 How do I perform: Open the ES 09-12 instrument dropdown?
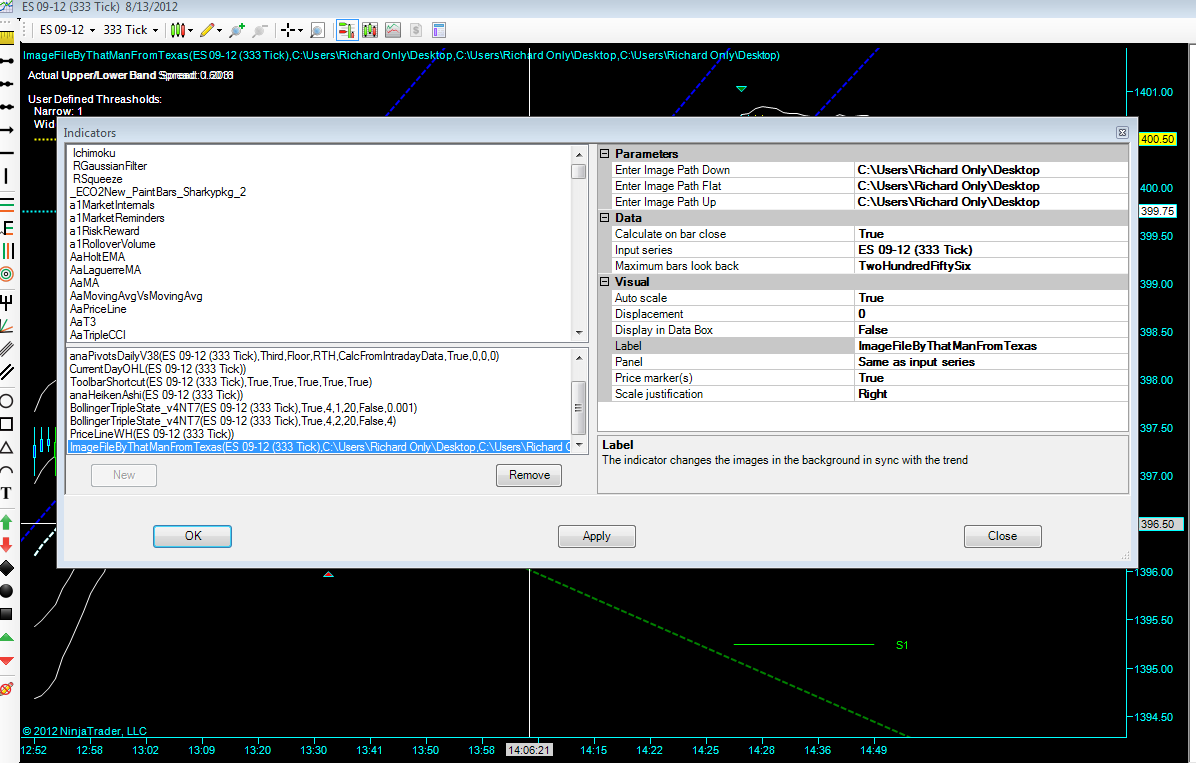(67, 31)
